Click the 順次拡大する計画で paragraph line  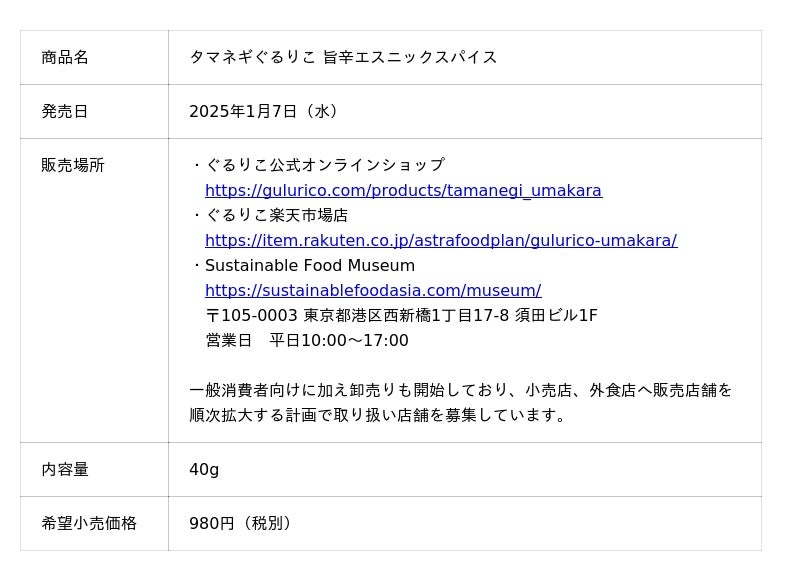(379, 415)
